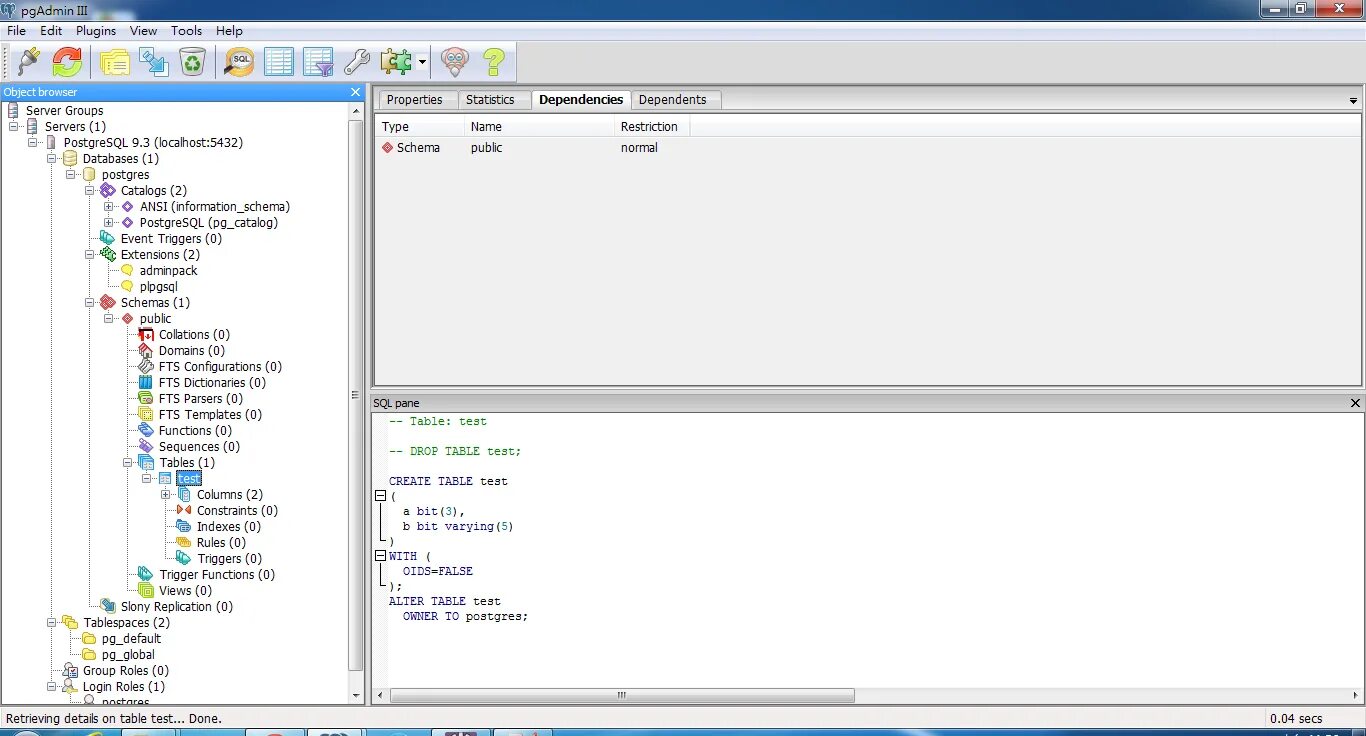1366x736 pixels.
Task: Select the plpgsql extension
Action: point(159,287)
